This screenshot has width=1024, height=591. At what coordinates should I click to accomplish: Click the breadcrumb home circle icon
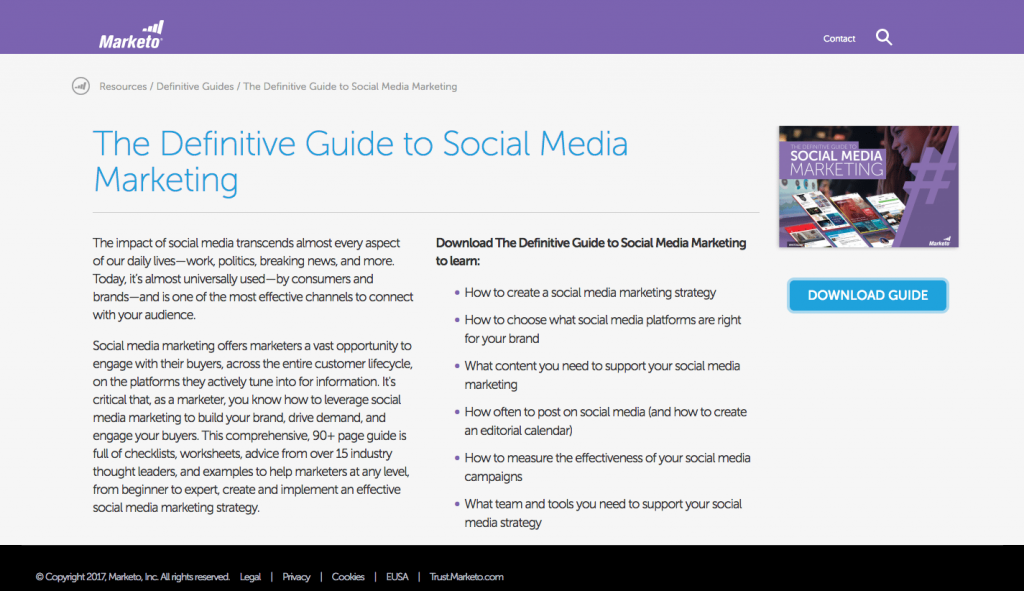click(81, 86)
